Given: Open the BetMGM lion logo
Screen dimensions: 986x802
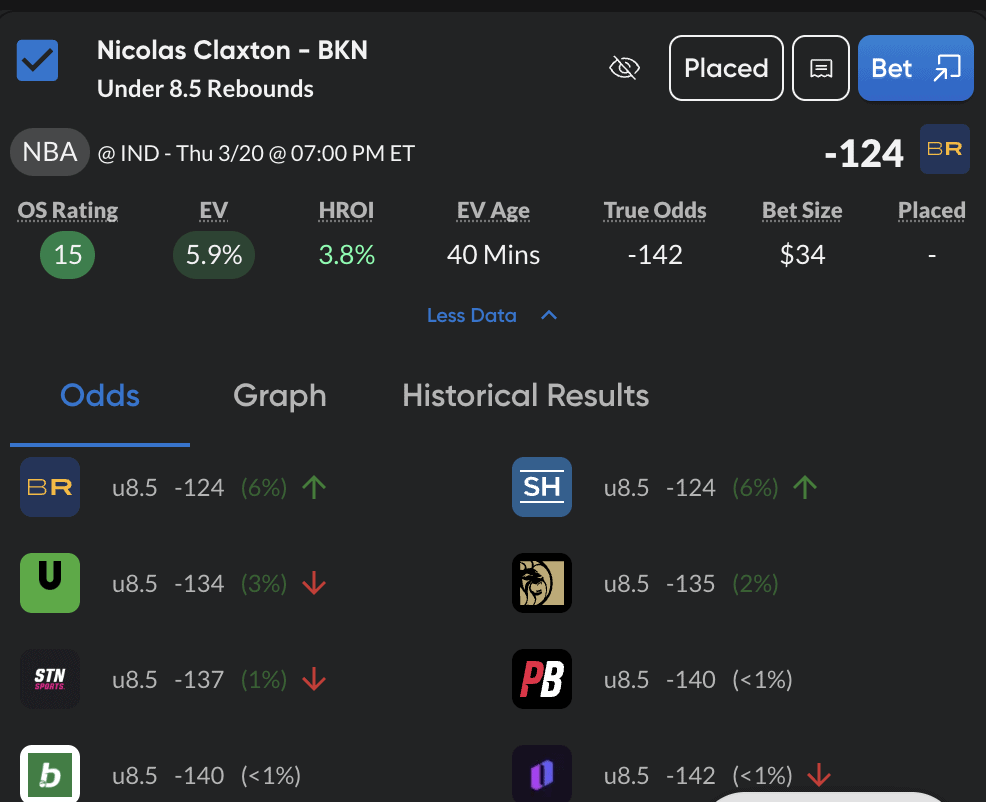Looking at the screenshot, I should tap(541, 582).
